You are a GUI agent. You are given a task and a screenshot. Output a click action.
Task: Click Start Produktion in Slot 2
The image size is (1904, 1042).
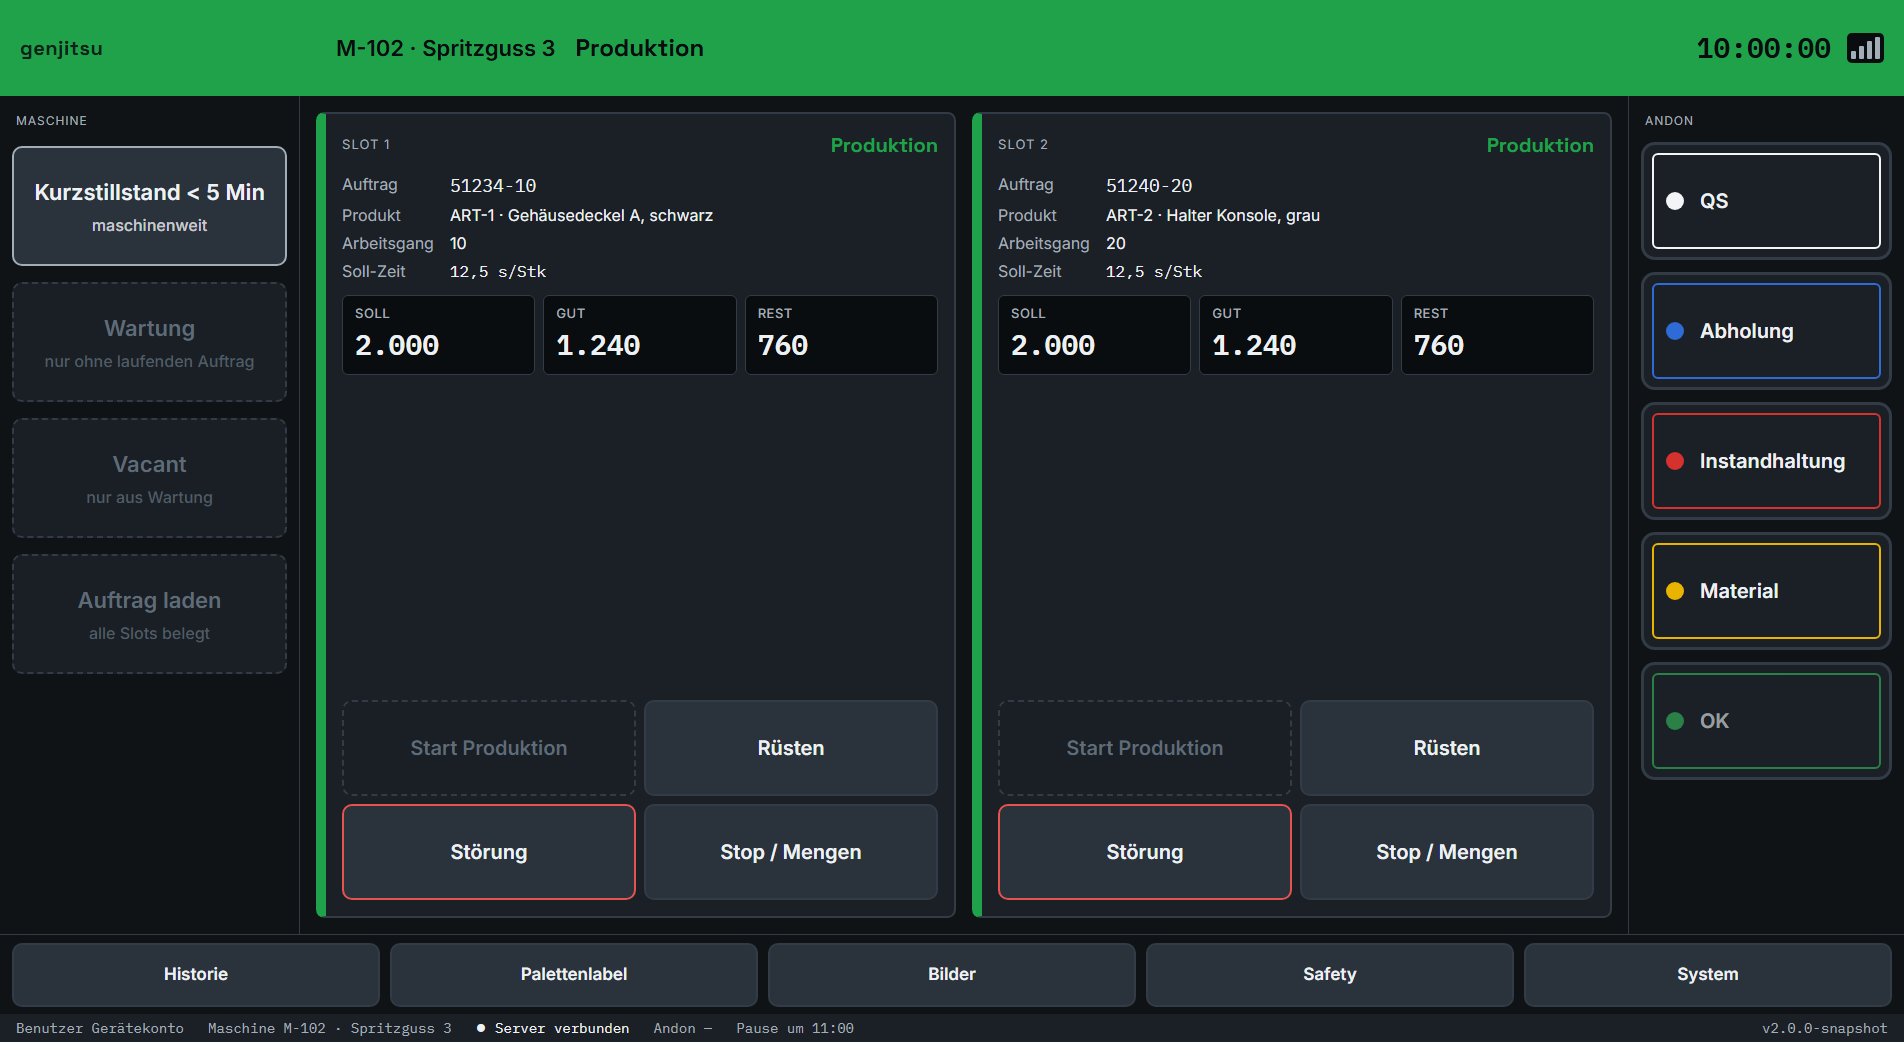(x=1145, y=748)
